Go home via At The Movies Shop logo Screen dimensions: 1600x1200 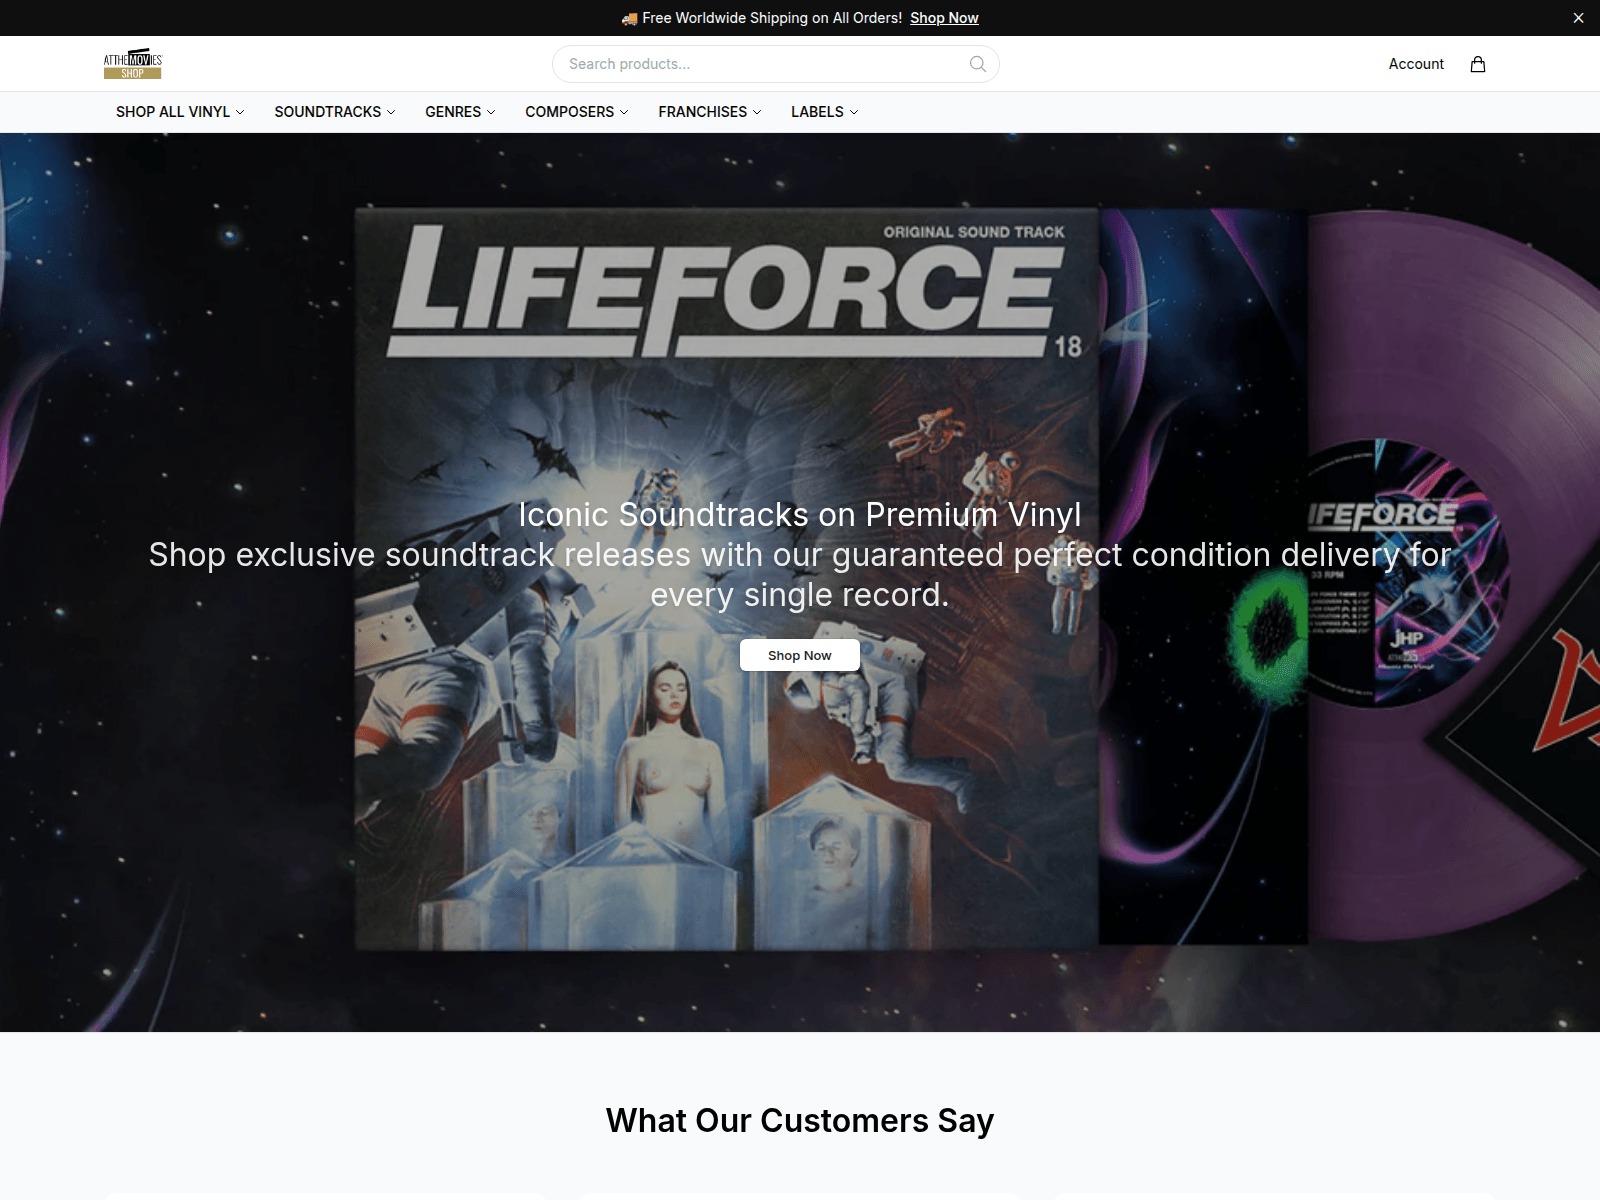tap(133, 64)
